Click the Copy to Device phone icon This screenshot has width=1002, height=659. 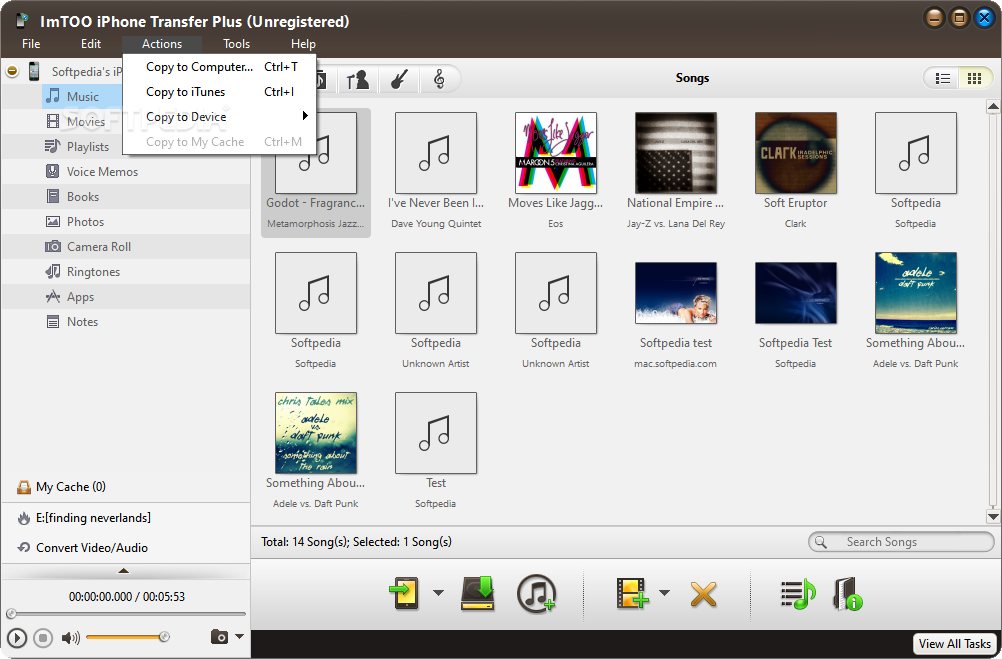coord(404,594)
